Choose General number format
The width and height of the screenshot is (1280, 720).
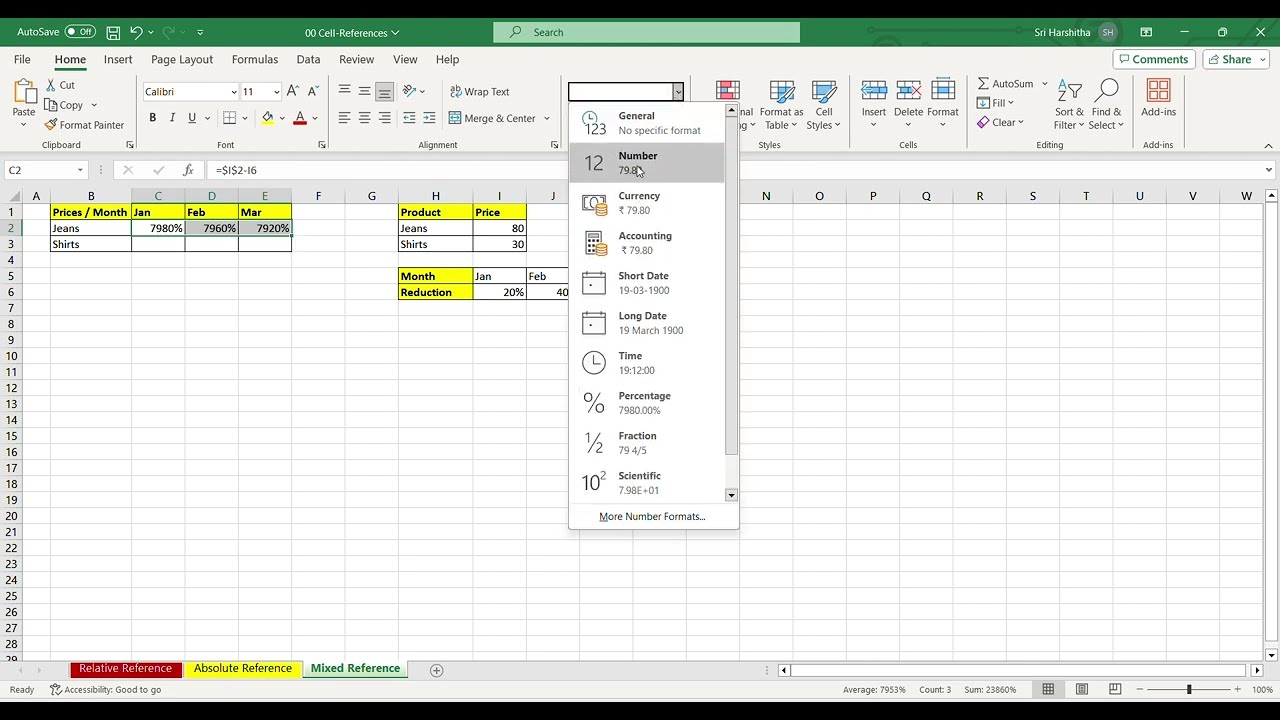pos(647,123)
